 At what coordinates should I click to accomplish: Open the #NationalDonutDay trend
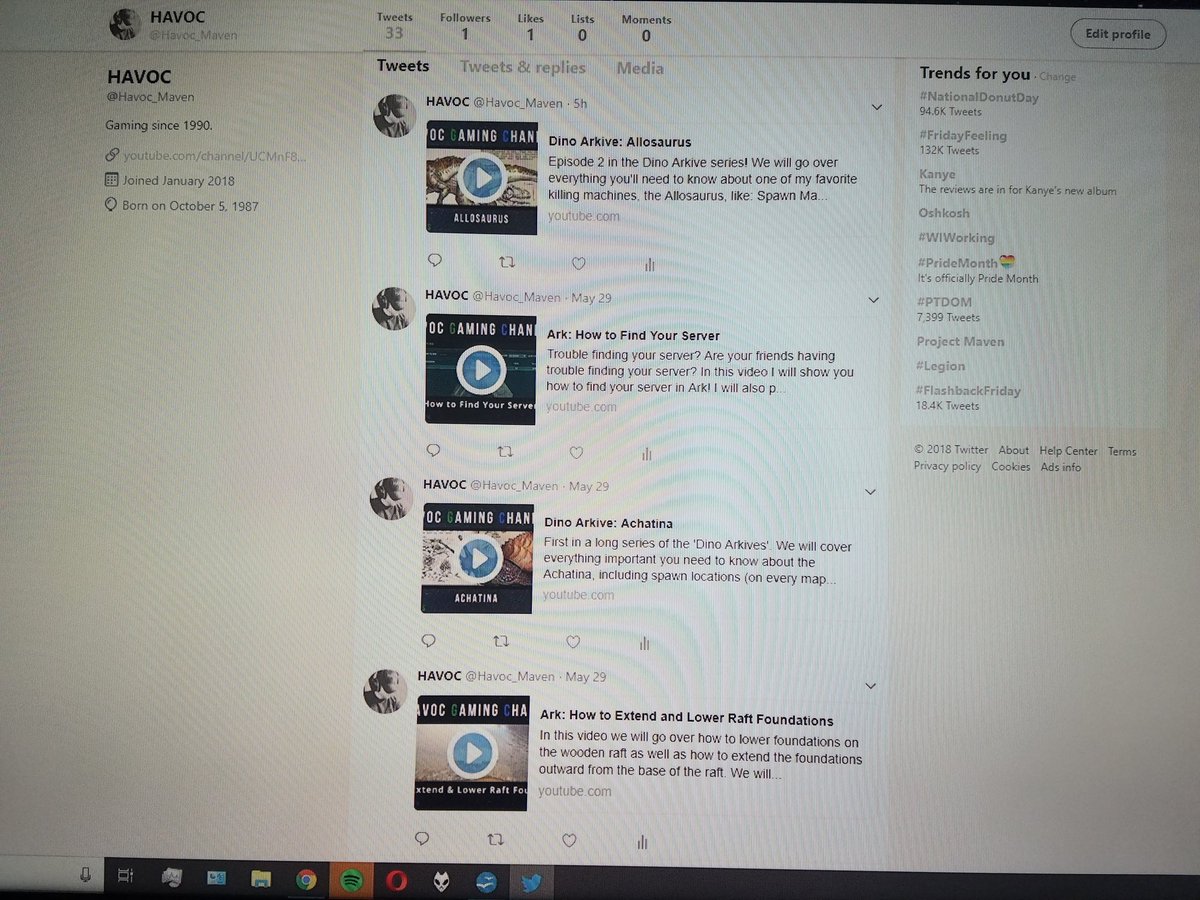pyautogui.click(x=979, y=97)
